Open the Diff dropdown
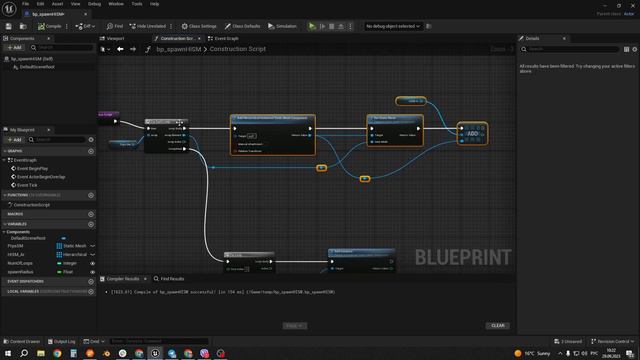 coord(85,26)
